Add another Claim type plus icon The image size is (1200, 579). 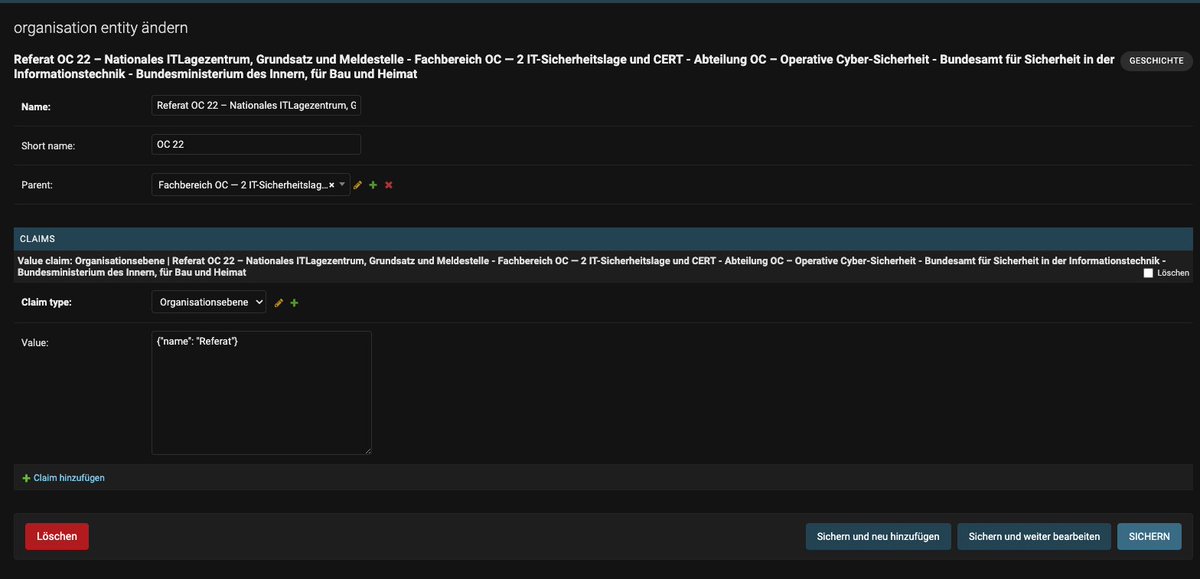295,302
